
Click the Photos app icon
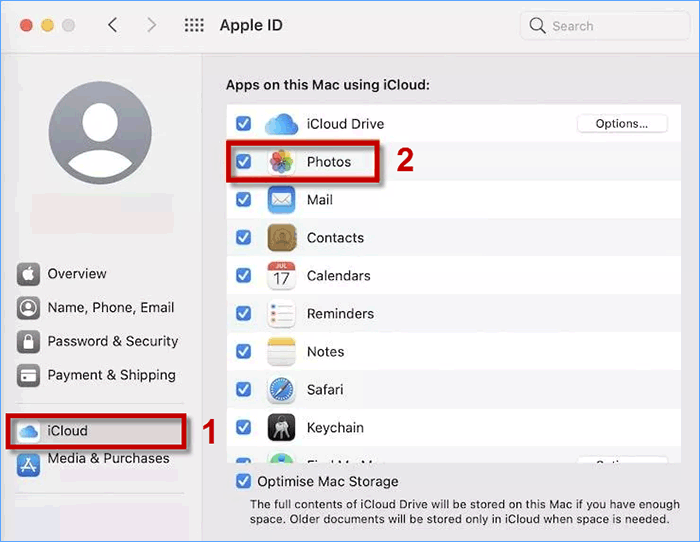(281, 162)
